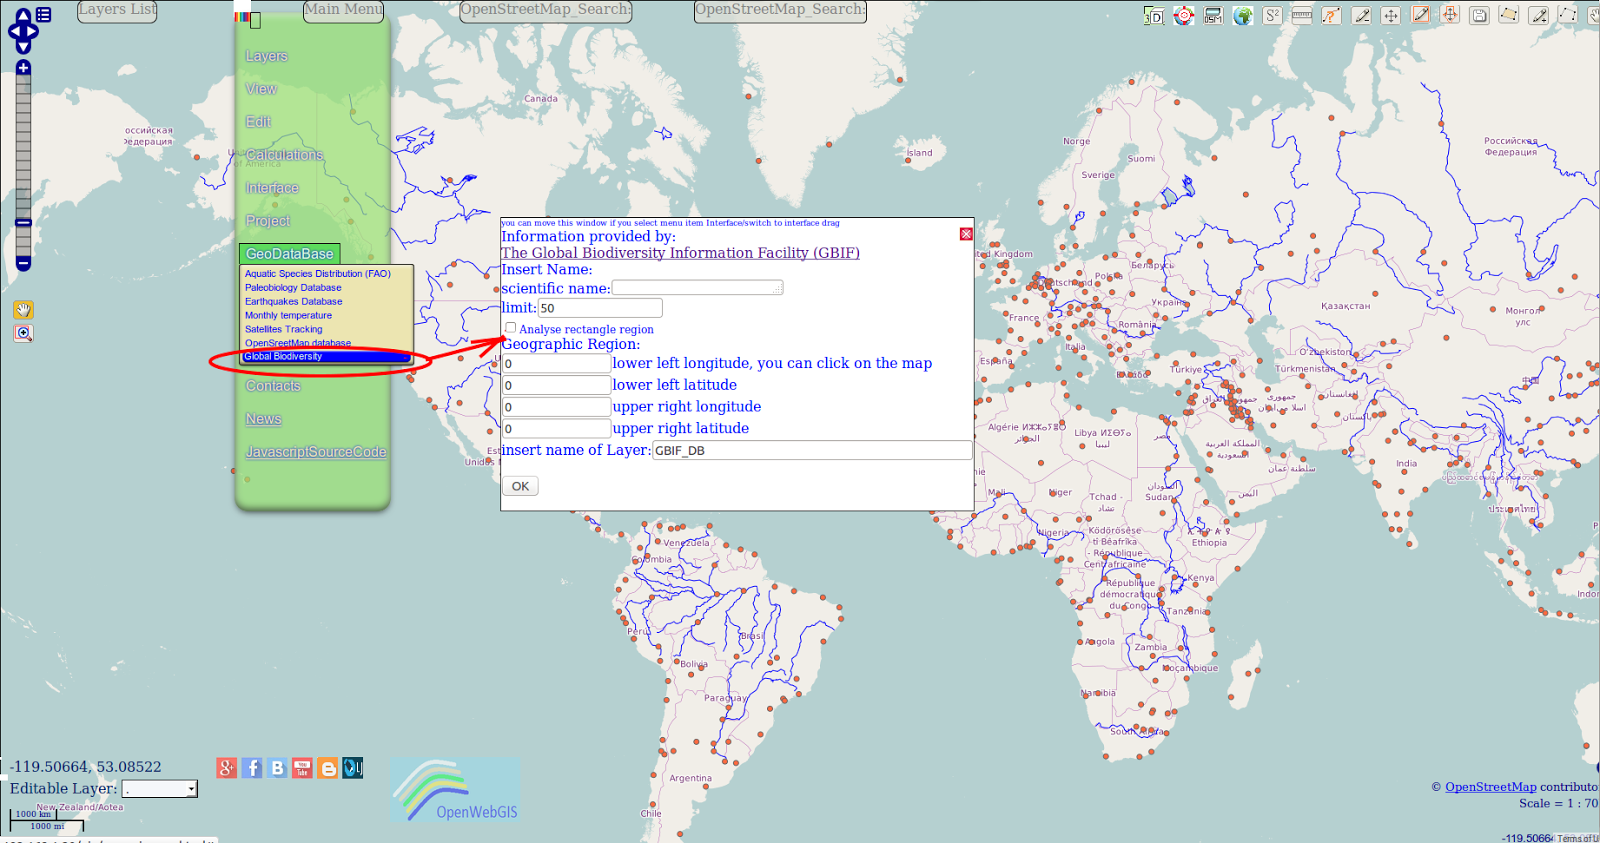The image size is (1600, 843).
Task: Zoom in with the plus button
Action: (23, 68)
